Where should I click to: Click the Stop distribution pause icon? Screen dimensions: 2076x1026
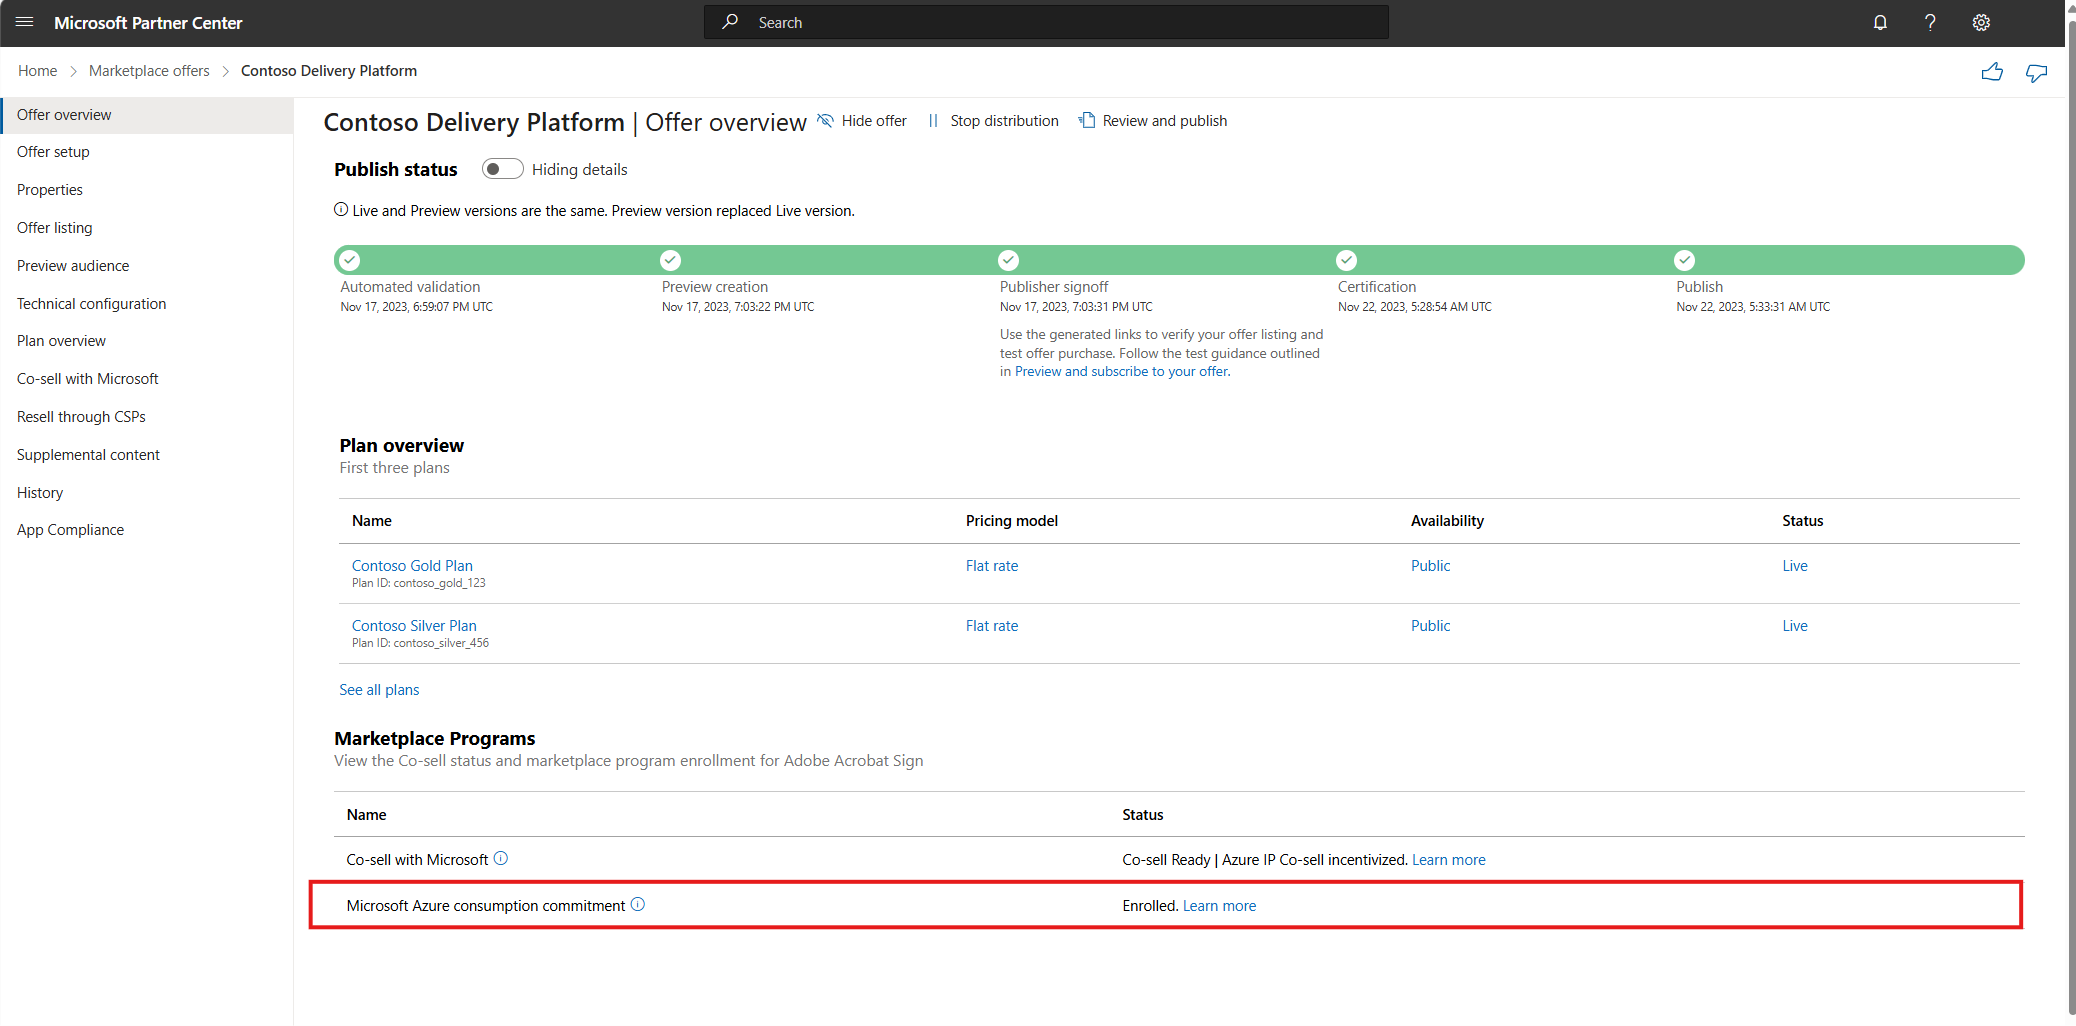(x=933, y=121)
